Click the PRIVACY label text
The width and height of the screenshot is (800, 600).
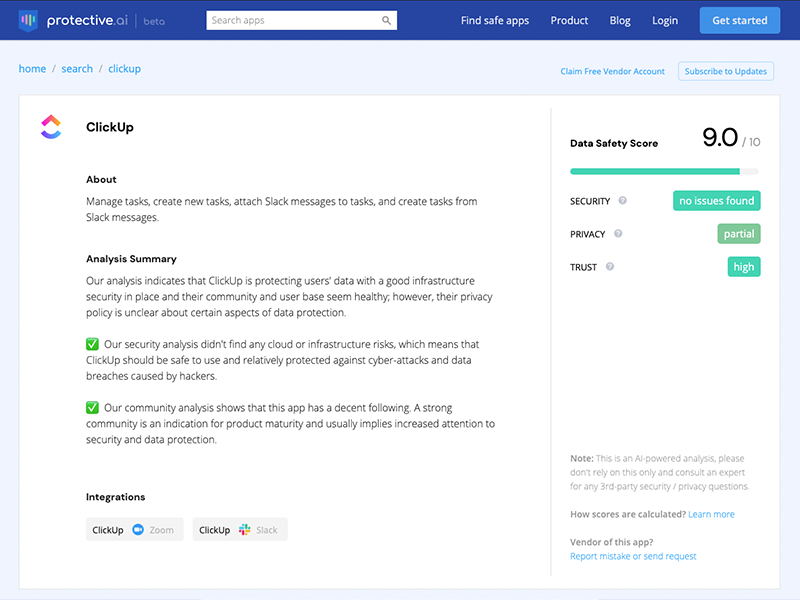[587, 234]
